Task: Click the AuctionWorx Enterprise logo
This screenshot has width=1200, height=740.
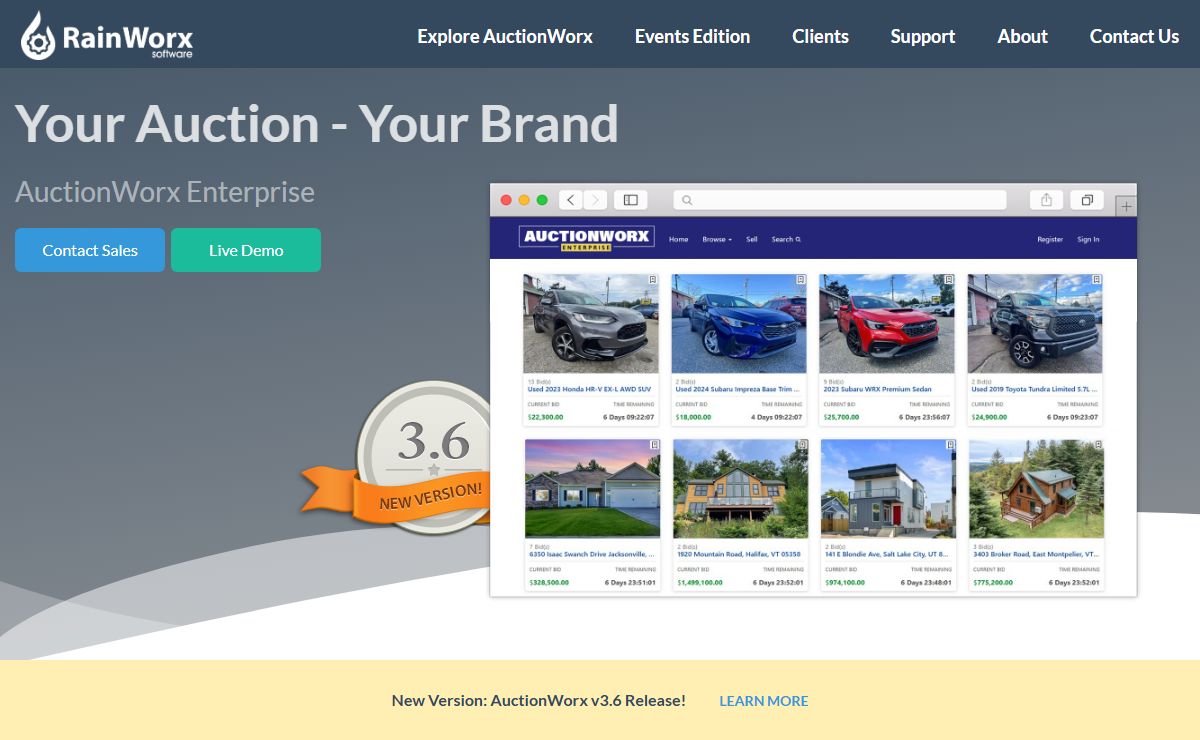Action: pyautogui.click(x=587, y=238)
